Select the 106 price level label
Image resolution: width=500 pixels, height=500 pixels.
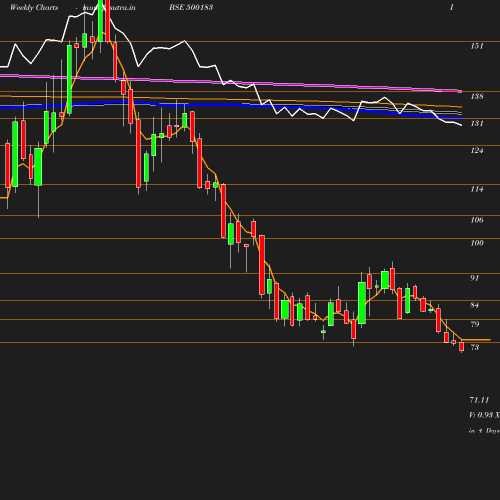coord(477,220)
